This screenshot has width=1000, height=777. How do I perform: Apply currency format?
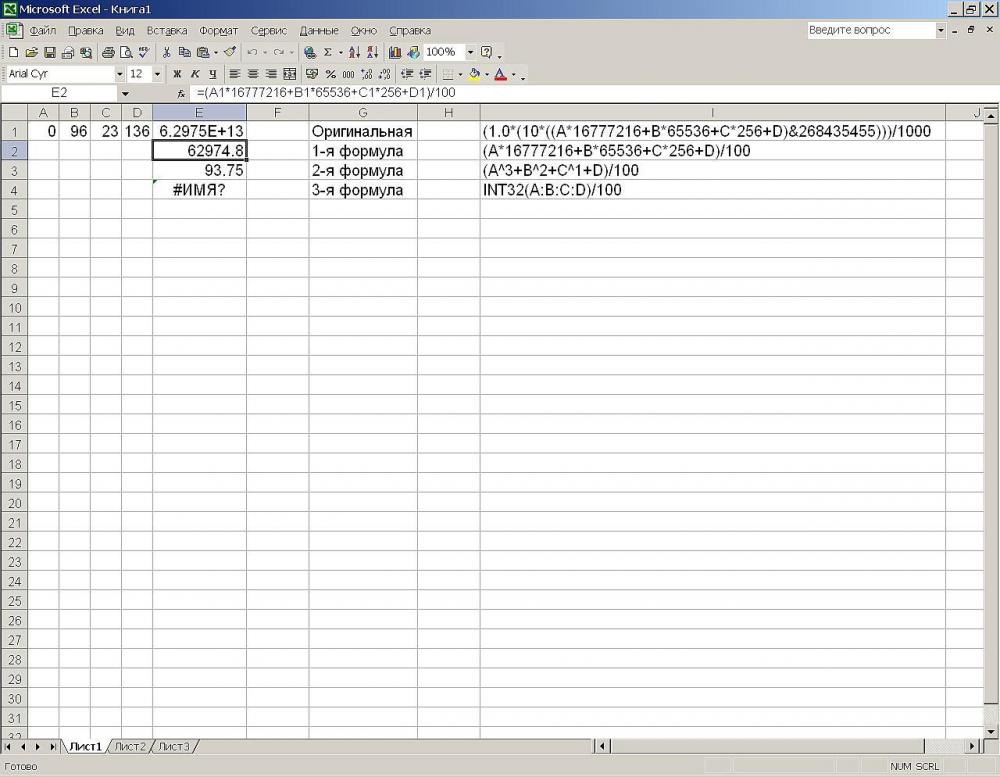(x=312, y=74)
